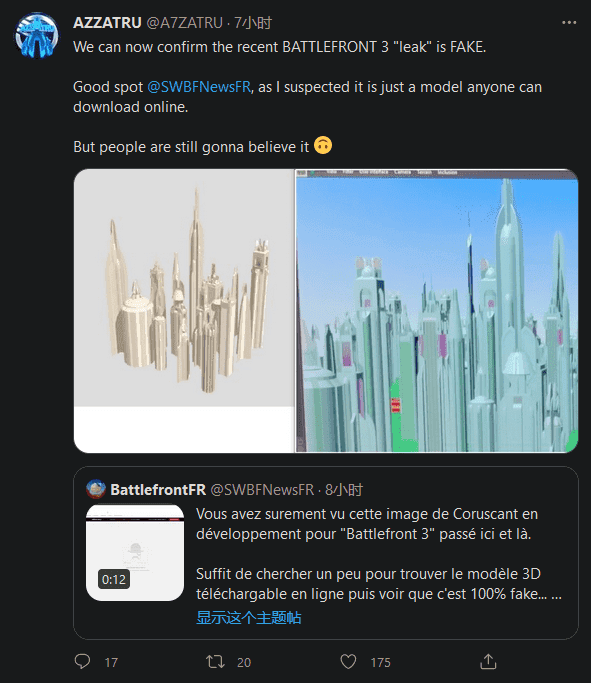This screenshot has height=683, width=591.
Task: Open the reply comment icon
Action: (x=82, y=662)
